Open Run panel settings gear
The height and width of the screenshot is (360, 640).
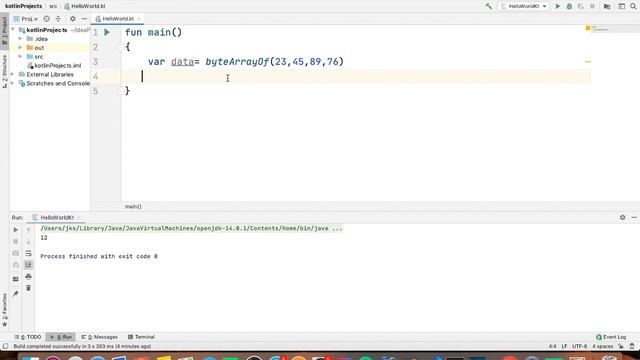click(x=622, y=218)
